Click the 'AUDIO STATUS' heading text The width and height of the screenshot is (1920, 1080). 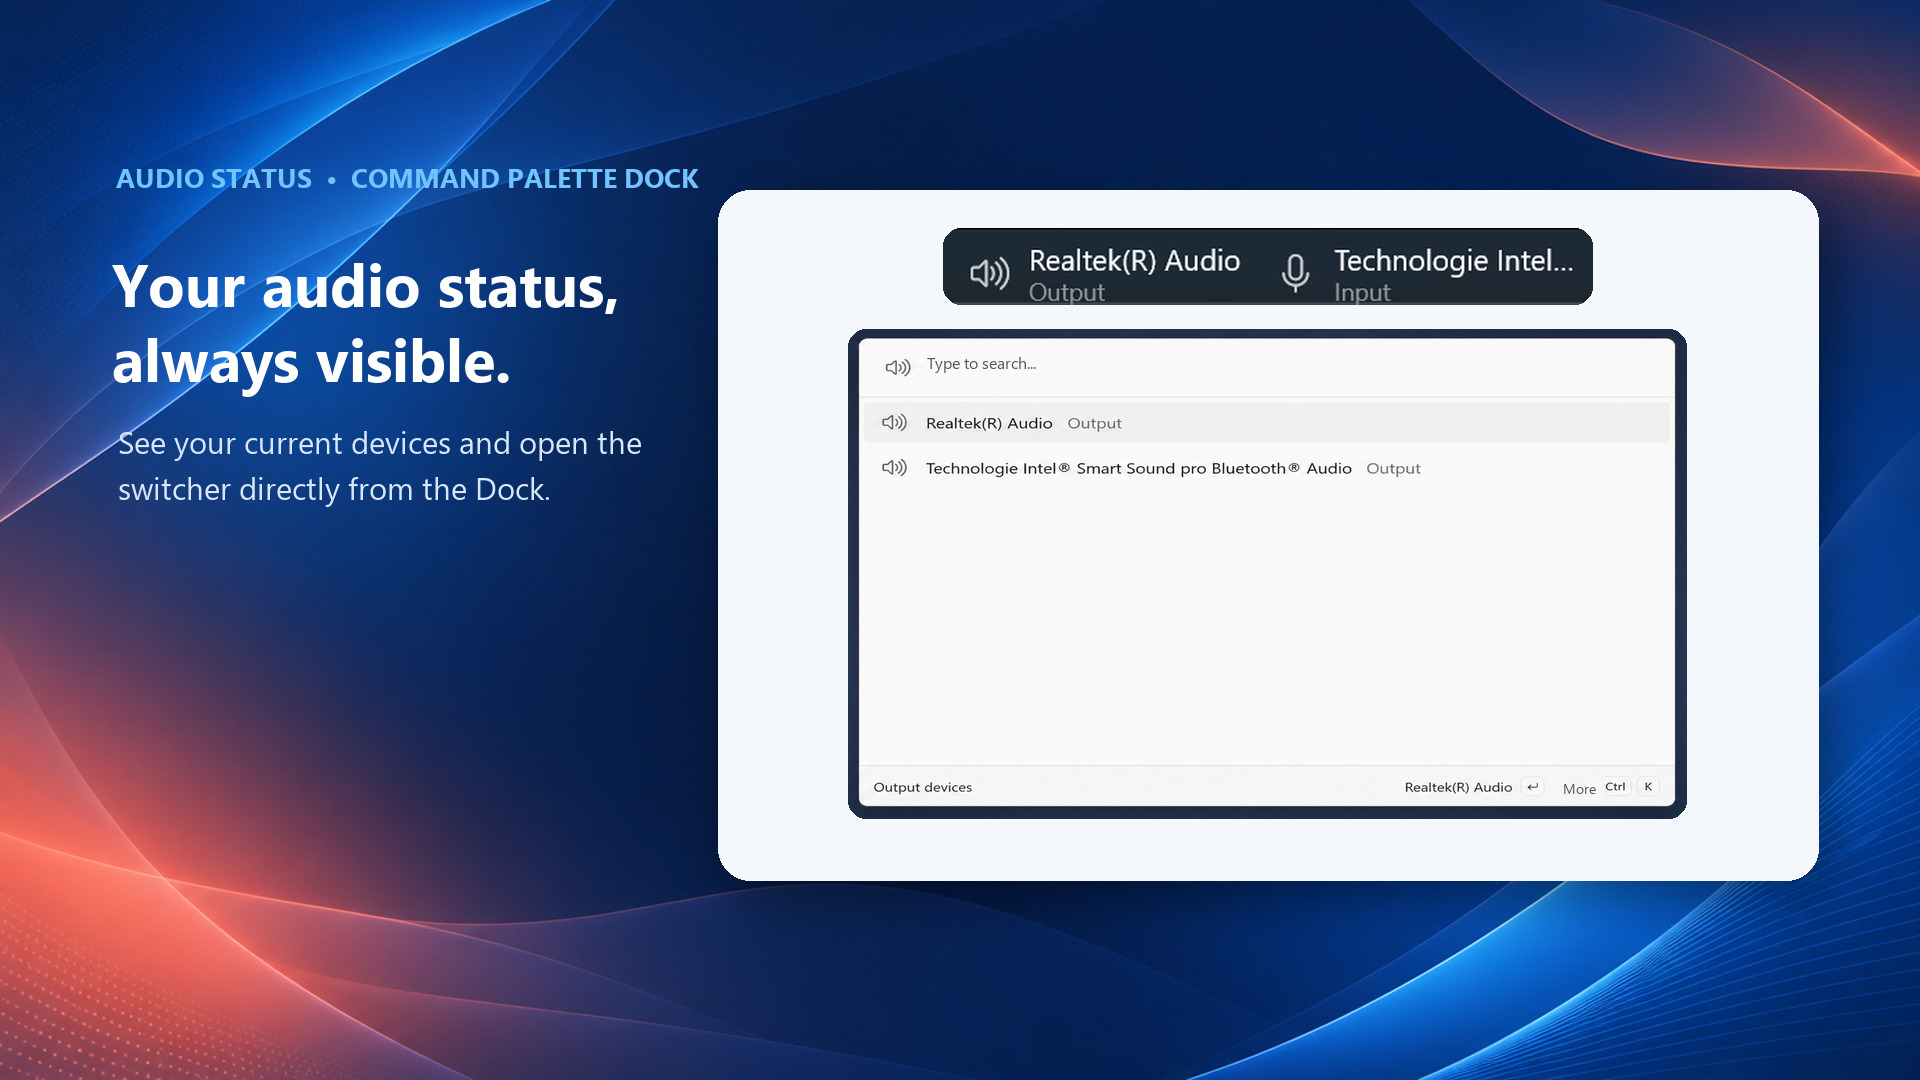click(214, 179)
